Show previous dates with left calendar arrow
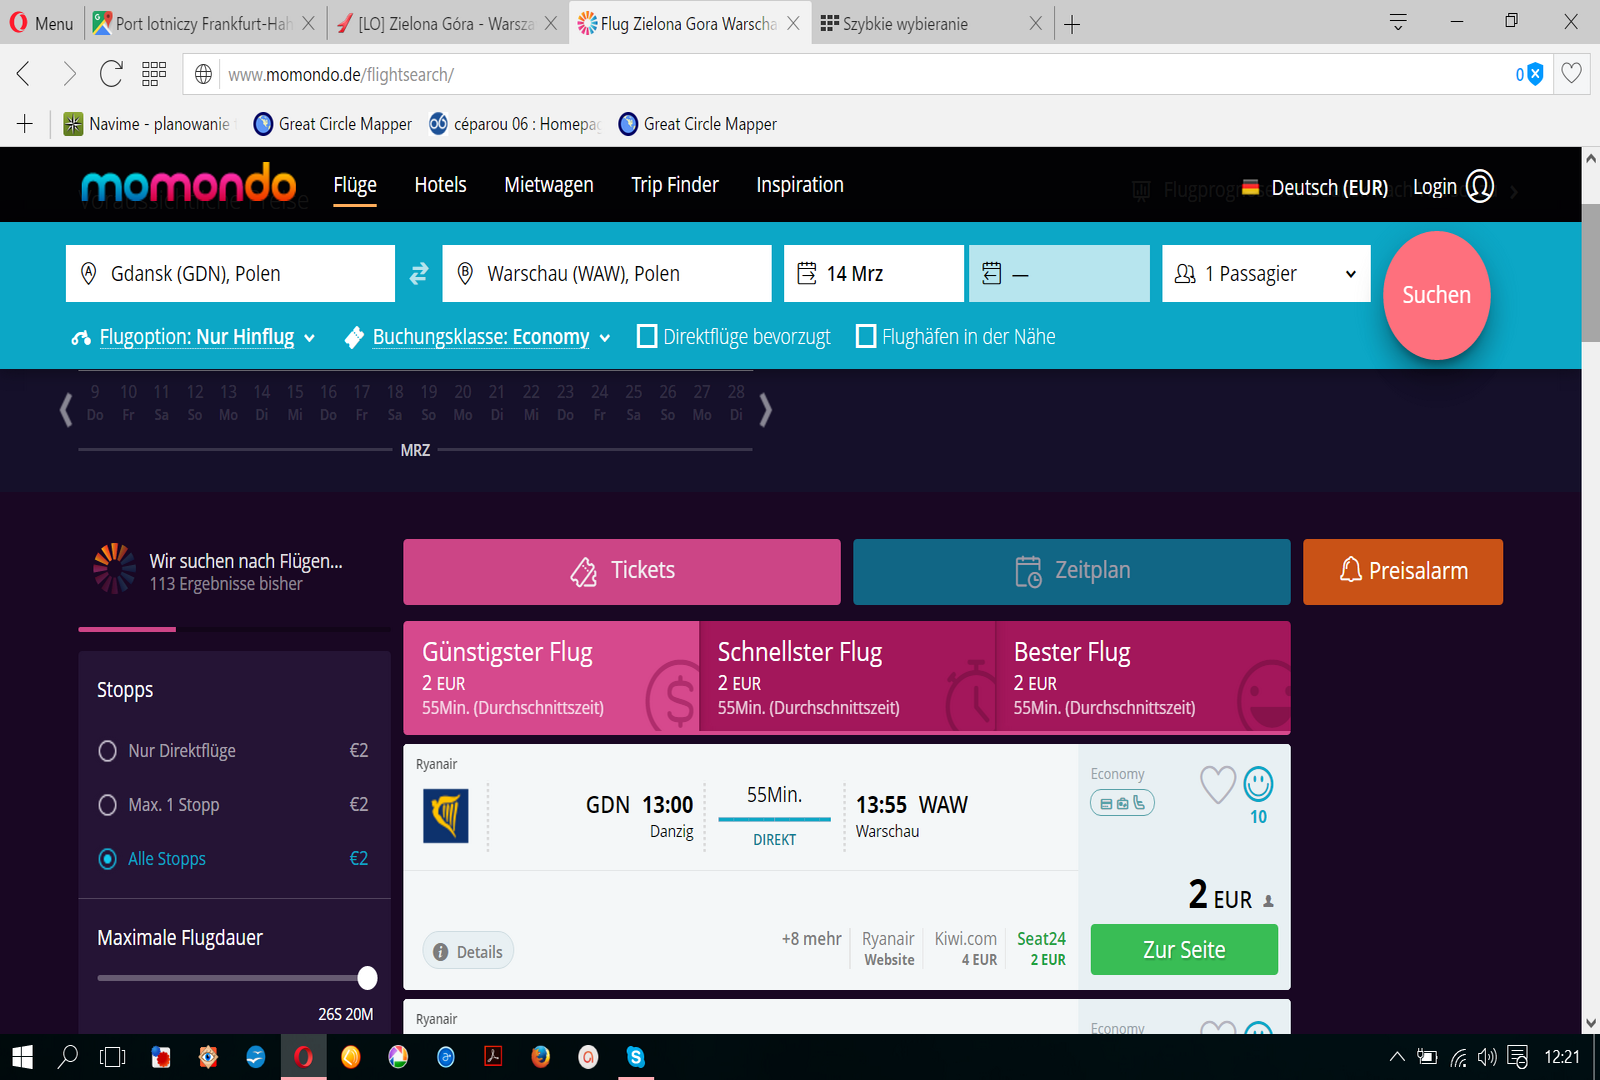 pyautogui.click(x=66, y=409)
